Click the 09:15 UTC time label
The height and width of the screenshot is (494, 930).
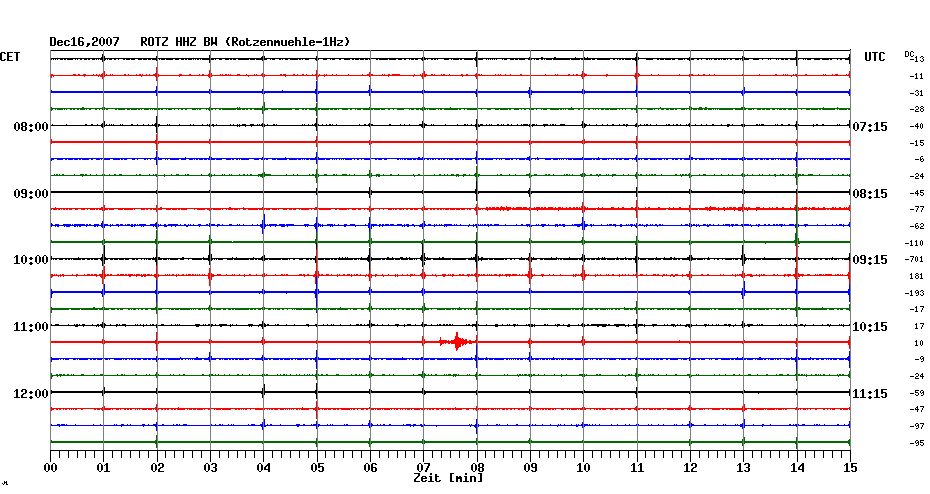tap(870, 260)
